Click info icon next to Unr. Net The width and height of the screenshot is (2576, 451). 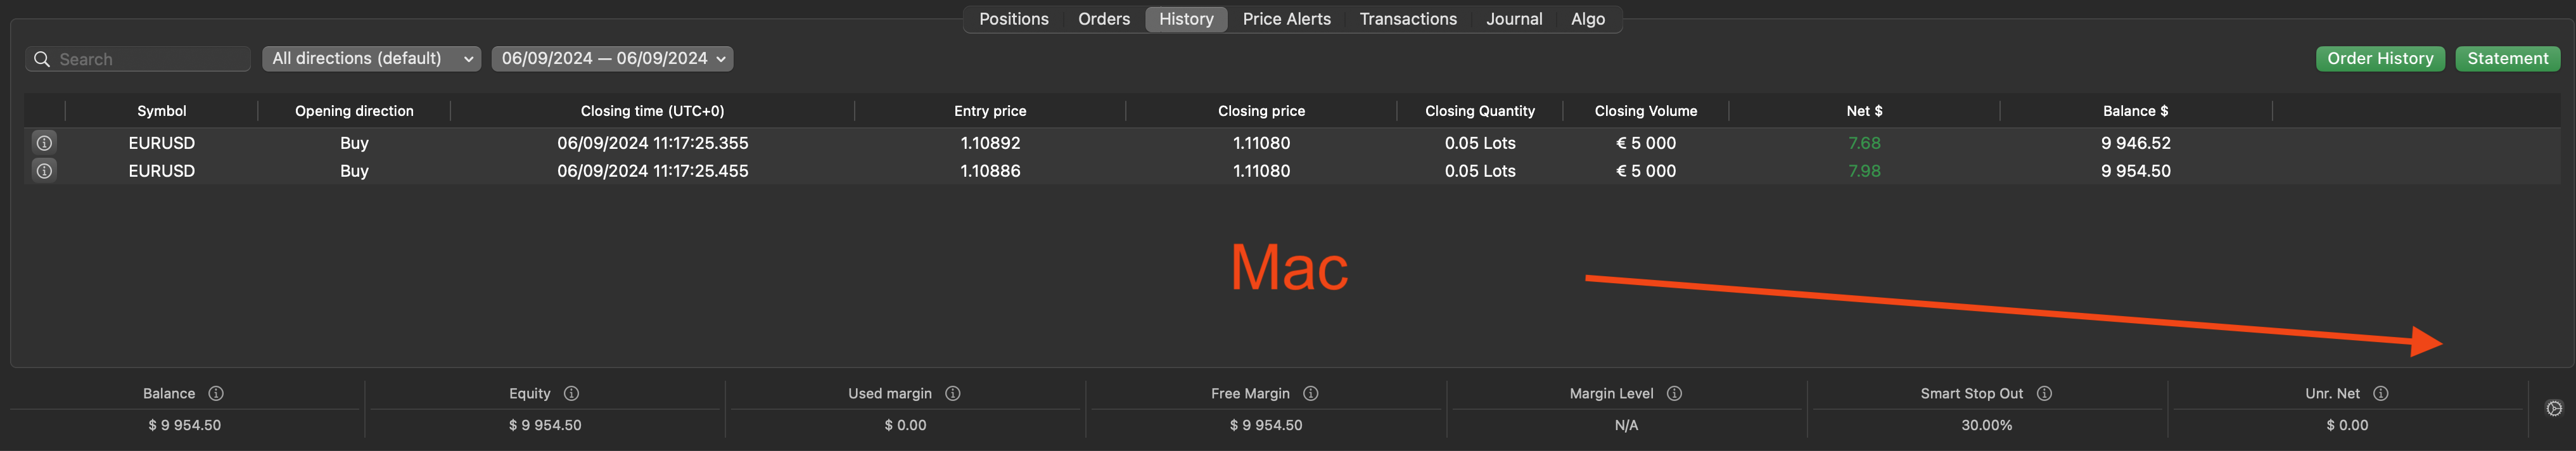pyautogui.click(x=2381, y=394)
